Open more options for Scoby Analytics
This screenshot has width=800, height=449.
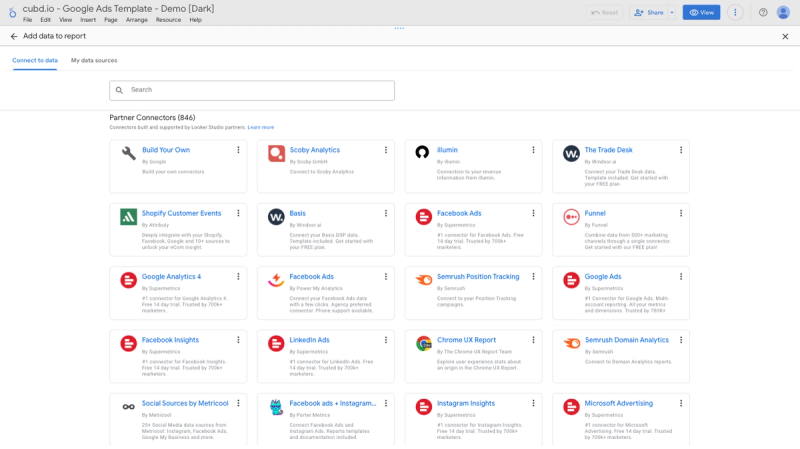(x=386, y=150)
